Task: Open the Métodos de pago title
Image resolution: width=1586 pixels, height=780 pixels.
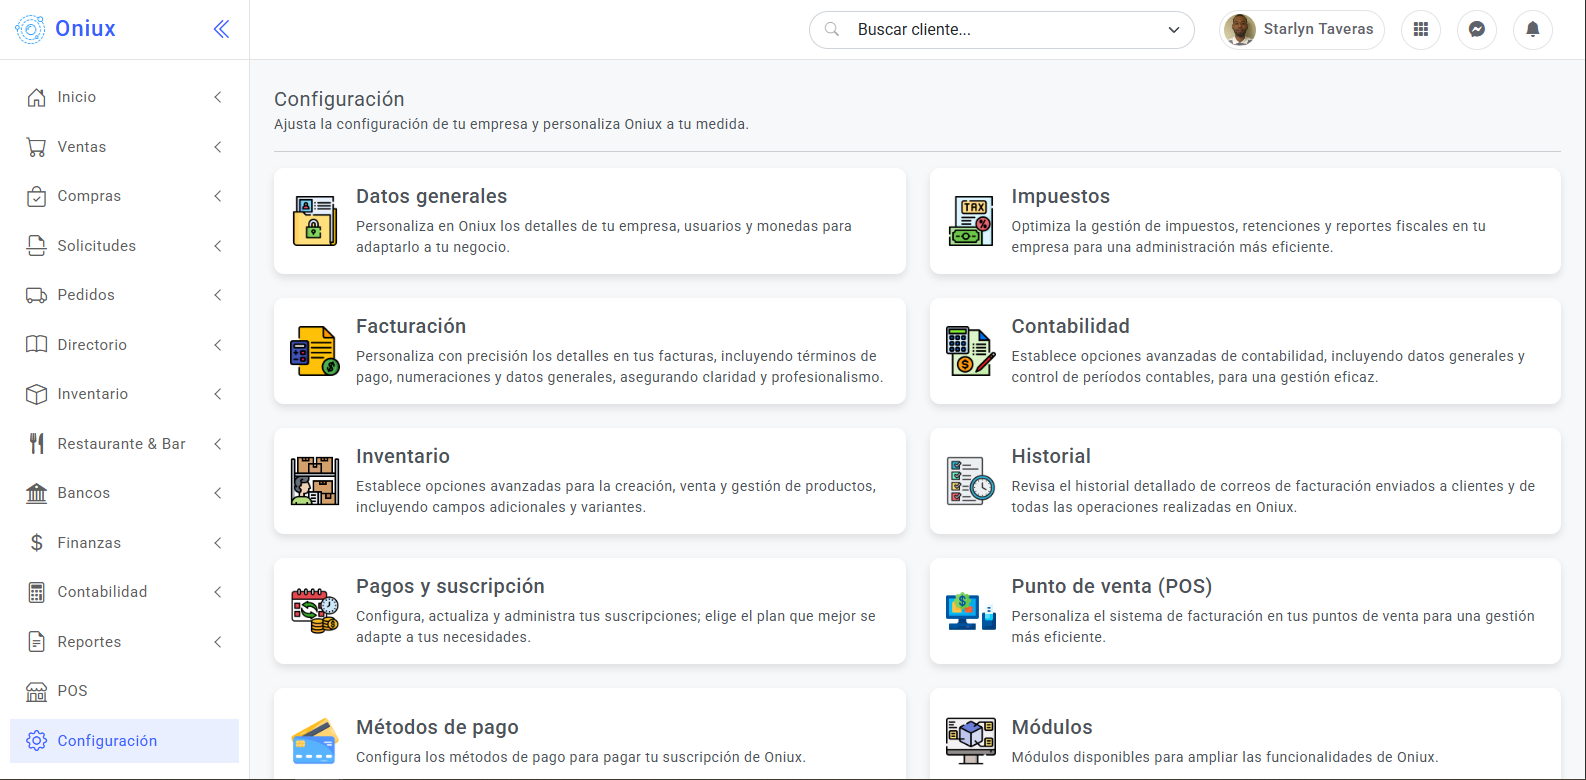Action: (437, 728)
